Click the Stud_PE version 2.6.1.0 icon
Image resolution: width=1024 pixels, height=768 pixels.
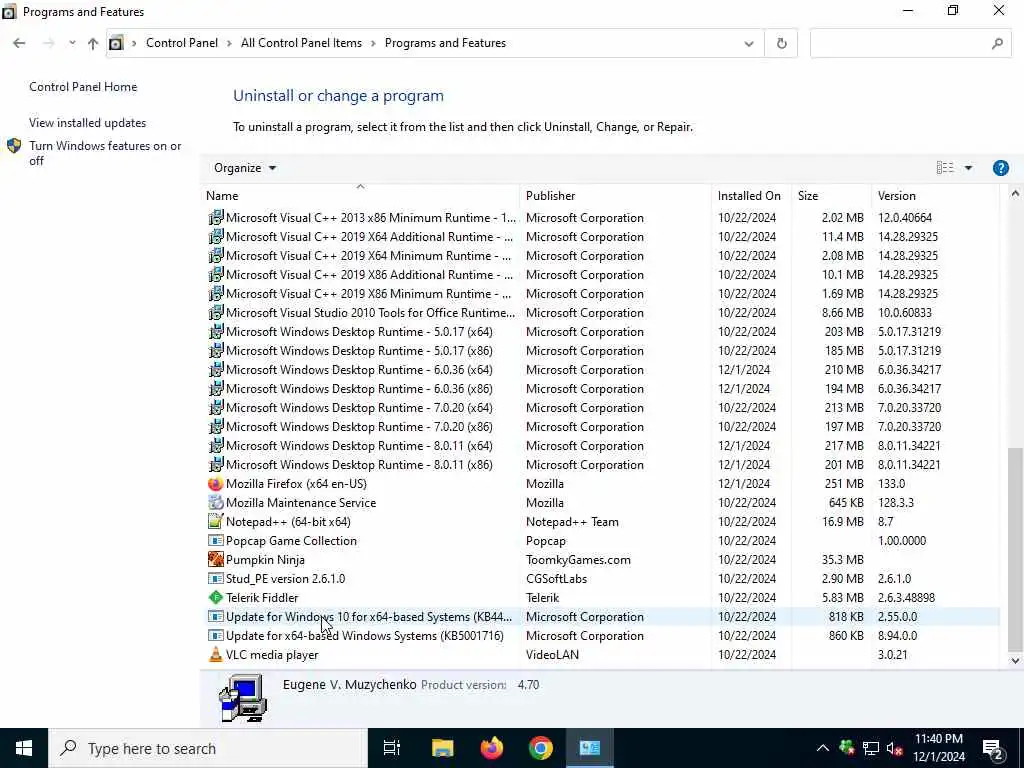tap(216, 579)
